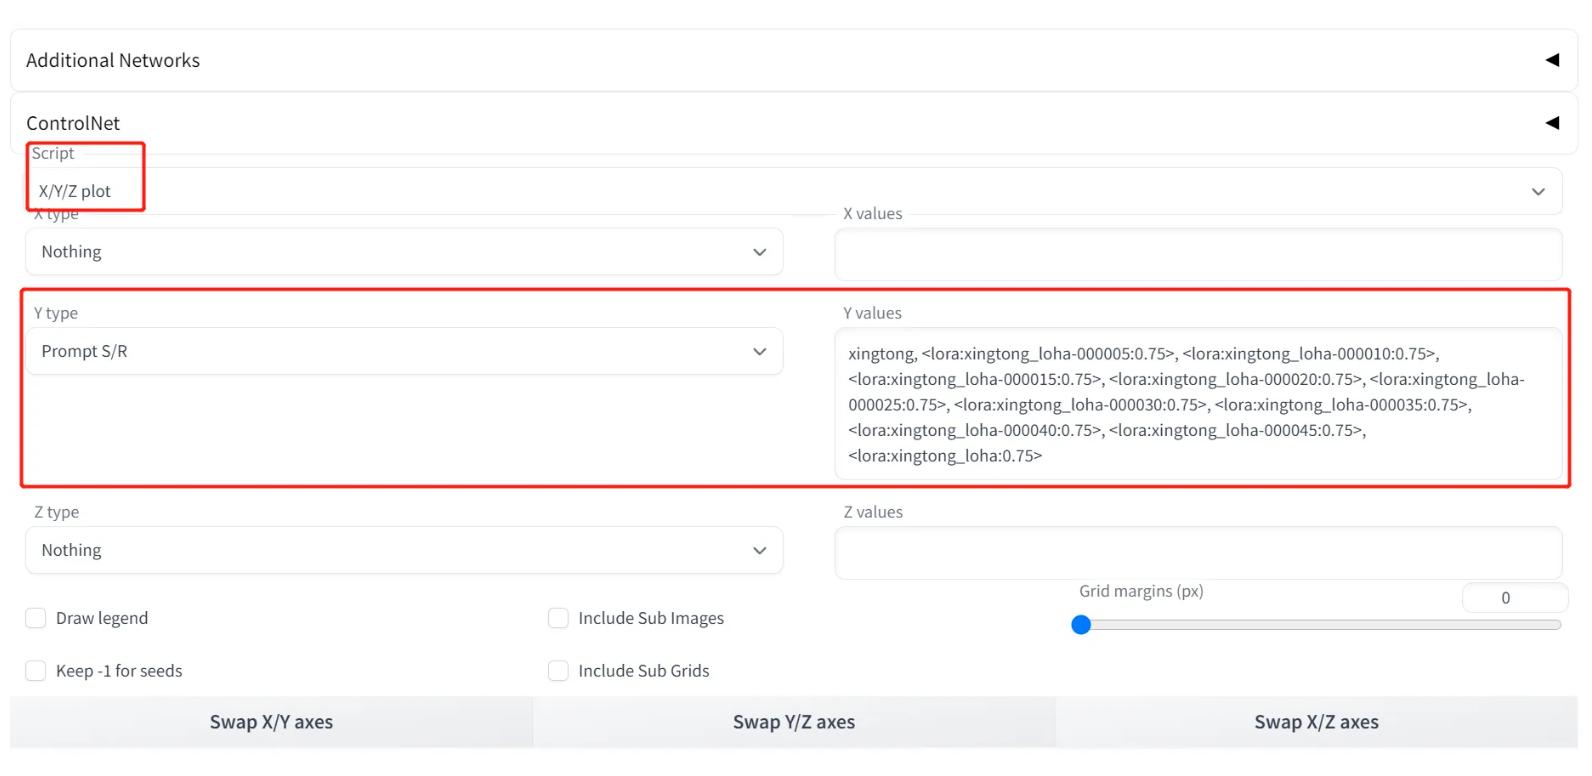Focus the Z values text box
1592x776 pixels.
[1198, 553]
